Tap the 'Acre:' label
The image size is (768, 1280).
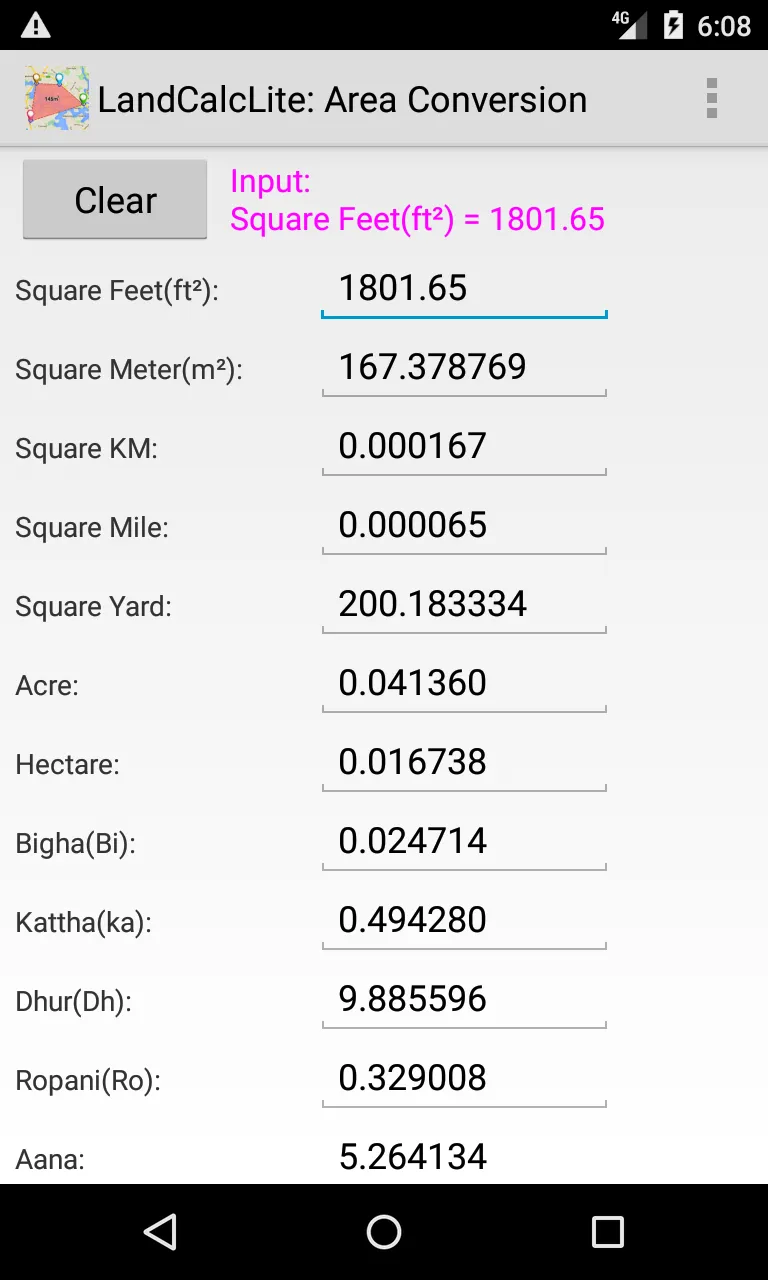(47, 686)
